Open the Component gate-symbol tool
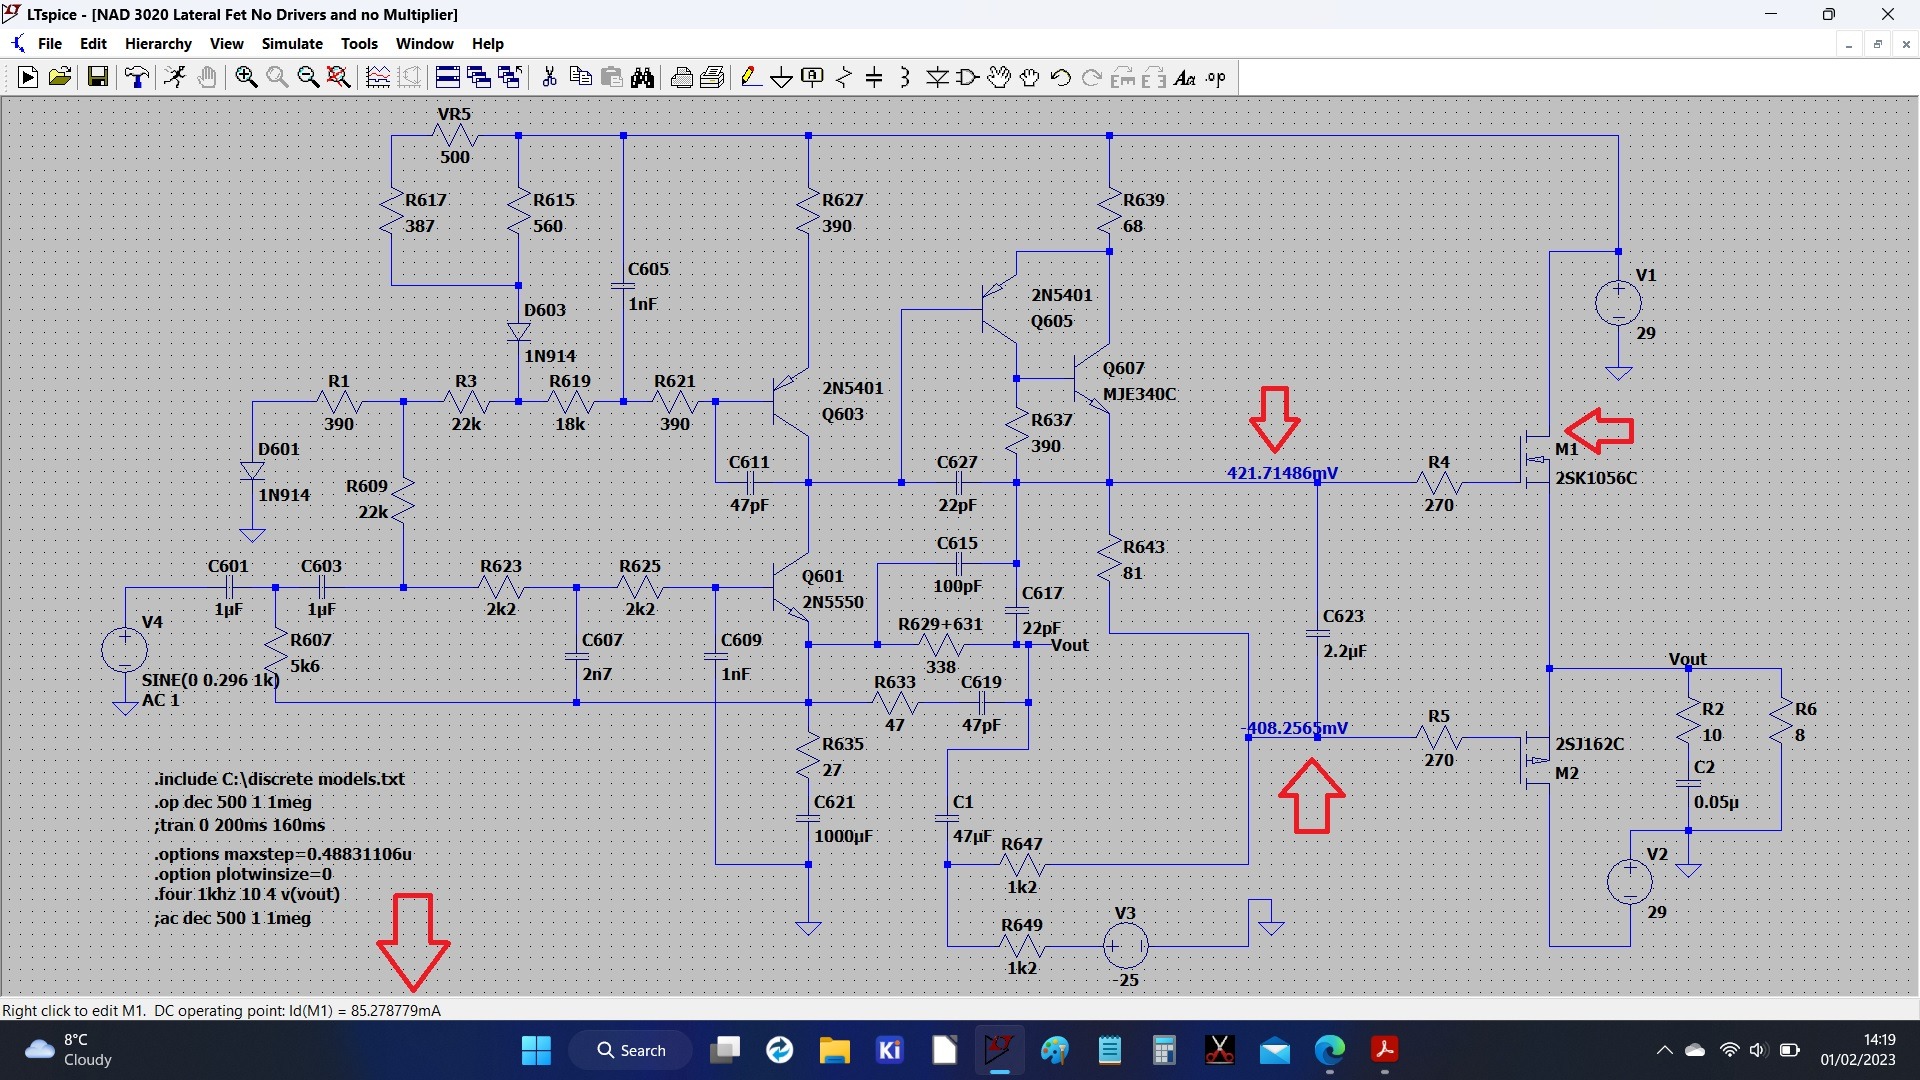The height and width of the screenshot is (1080, 1920). (x=968, y=78)
